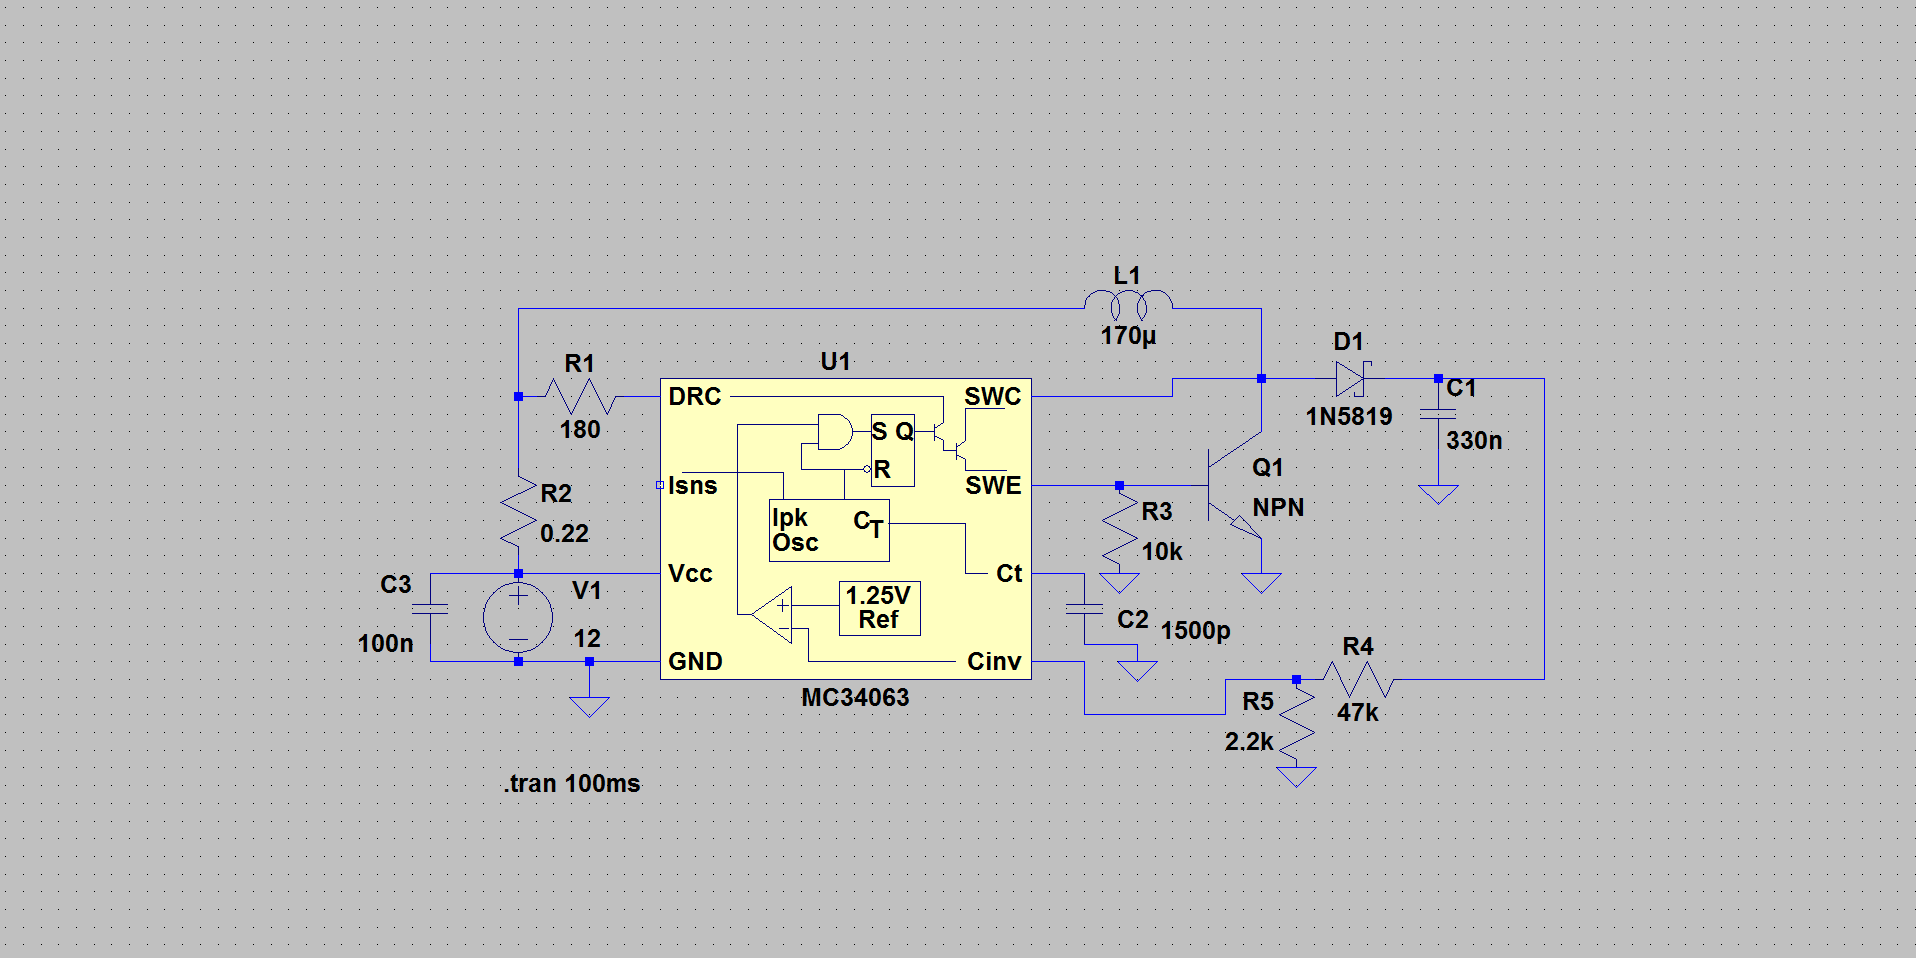
Task: Click the unconnected Isns pin square
Action: (660, 485)
